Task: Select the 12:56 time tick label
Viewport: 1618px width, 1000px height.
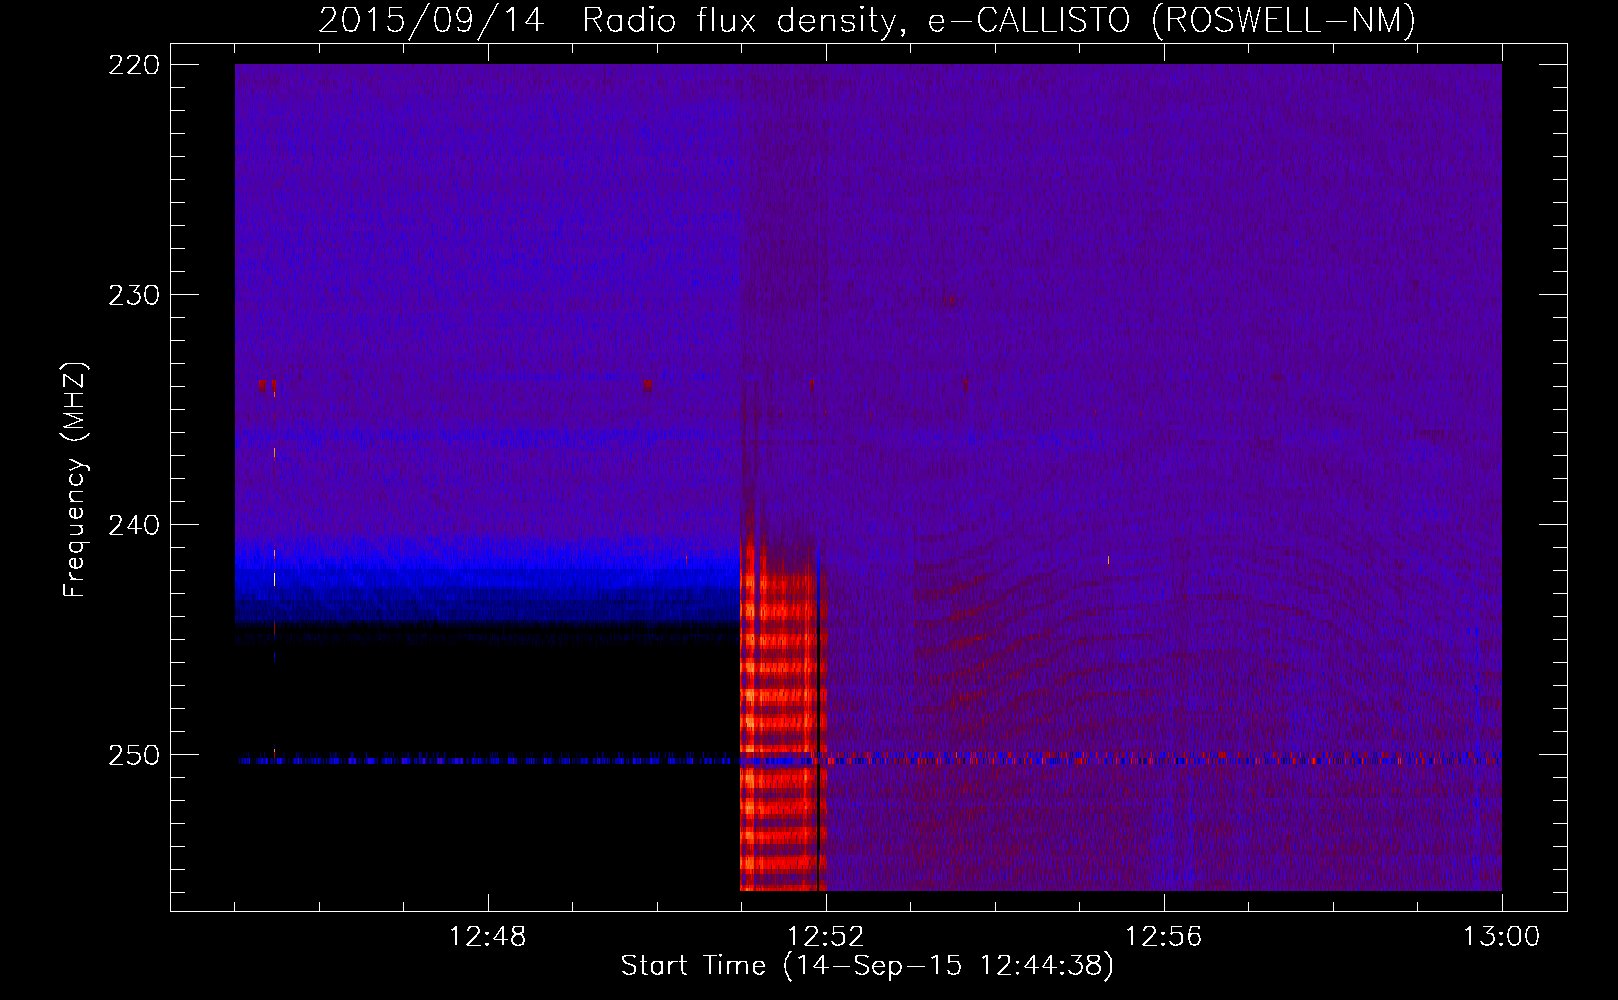Action: click(1163, 937)
